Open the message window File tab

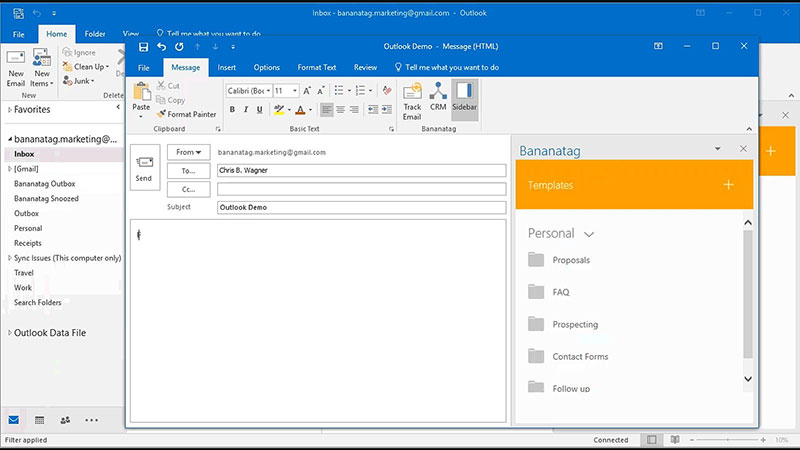click(144, 67)
